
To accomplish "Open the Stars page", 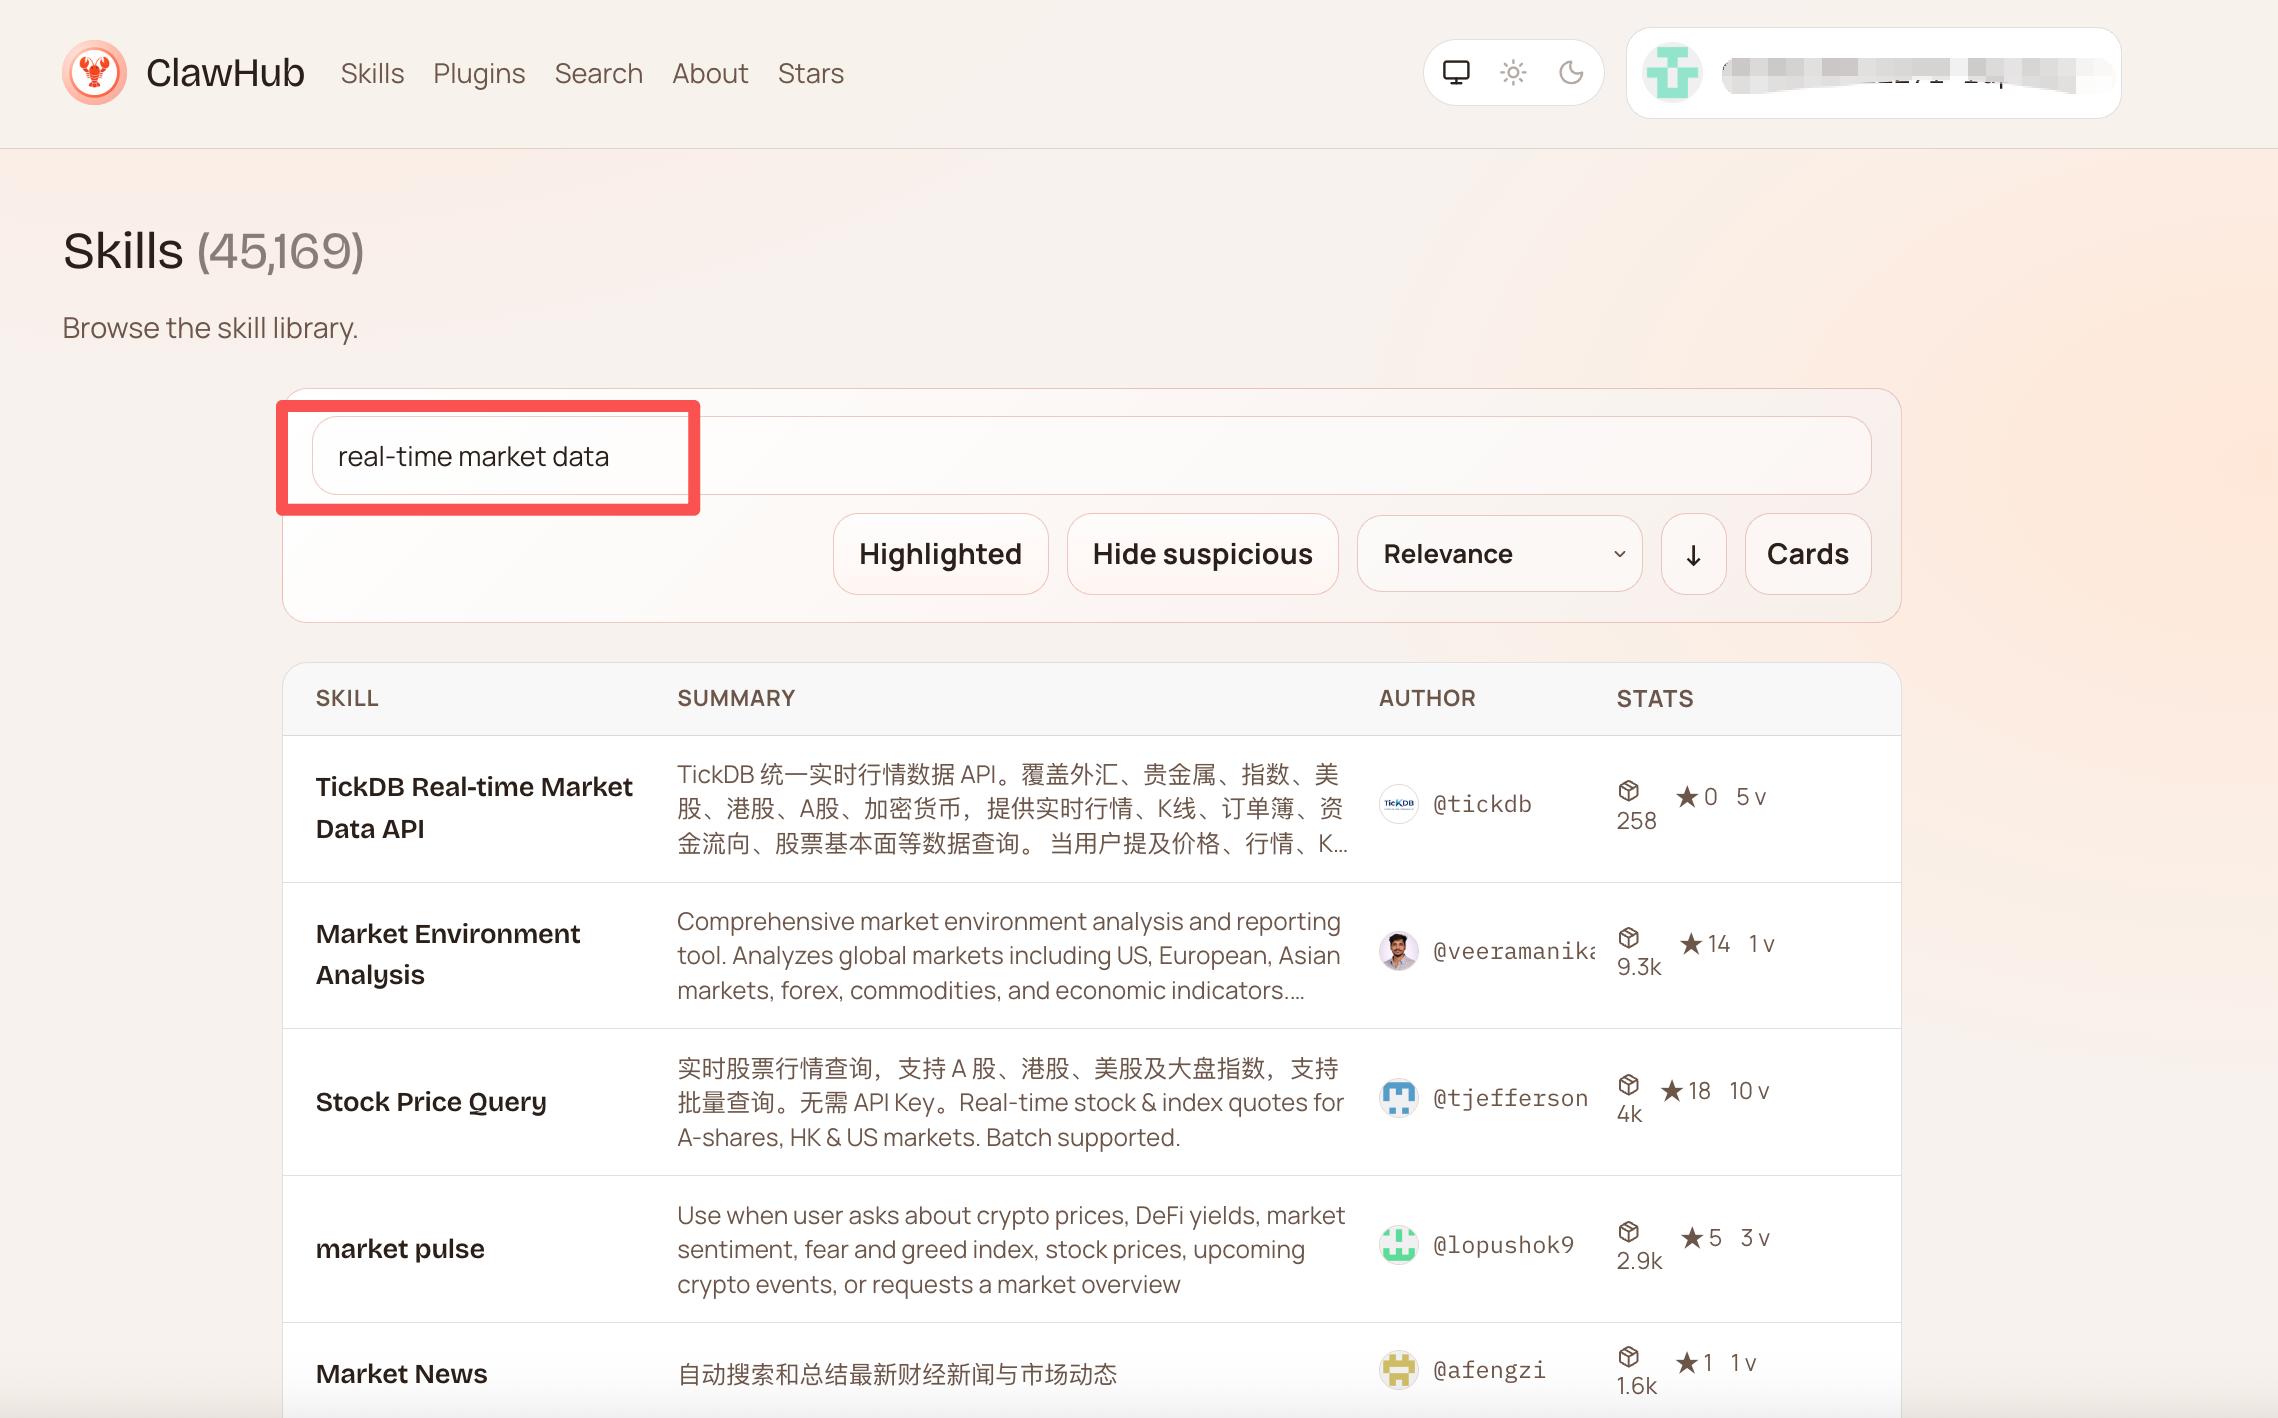I will click(x=810, y=73).
